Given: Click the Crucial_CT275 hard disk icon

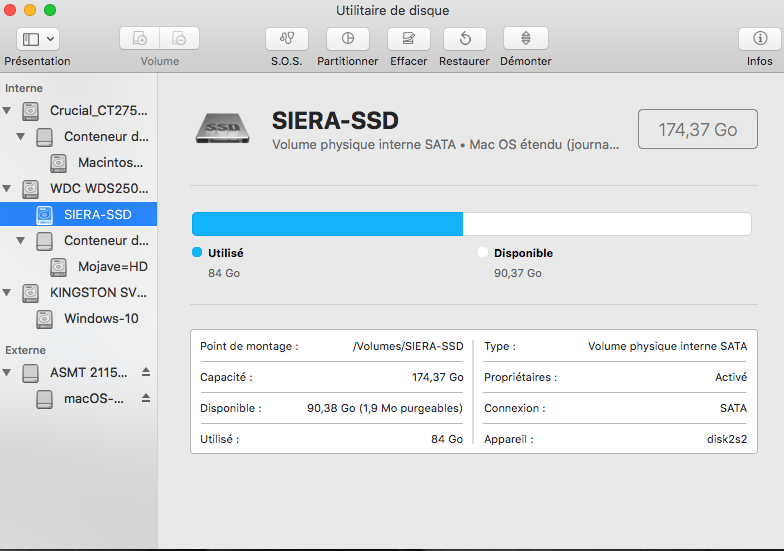Looking at the screenshot, I should point(30,111).
